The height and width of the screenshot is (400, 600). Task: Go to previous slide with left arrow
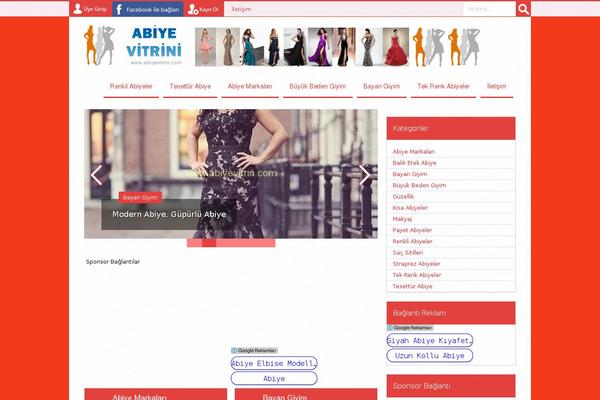96,175
